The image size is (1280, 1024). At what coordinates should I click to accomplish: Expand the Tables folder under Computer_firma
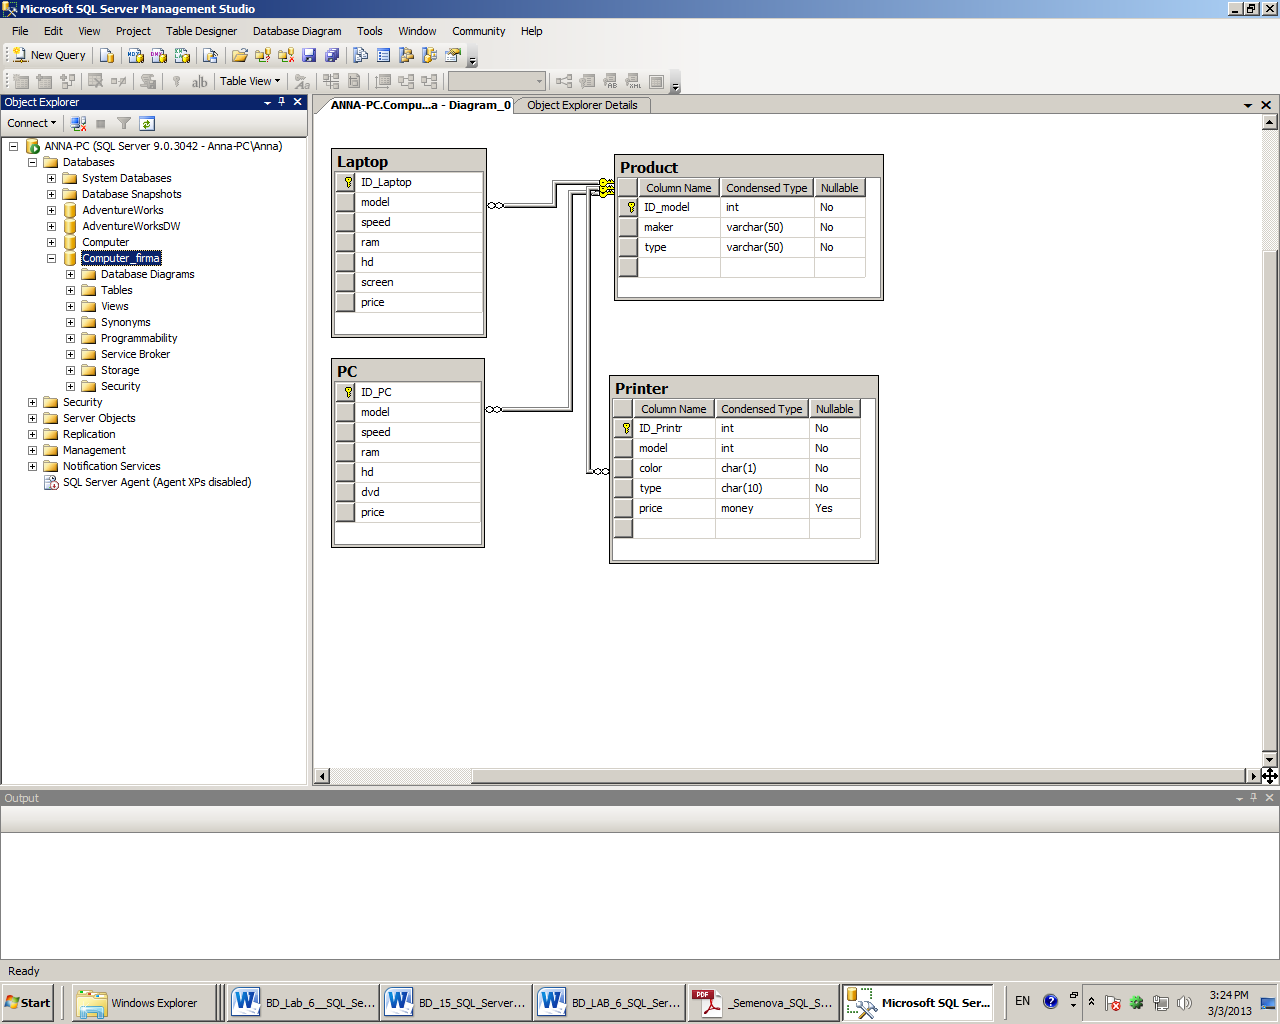point(70,290)
